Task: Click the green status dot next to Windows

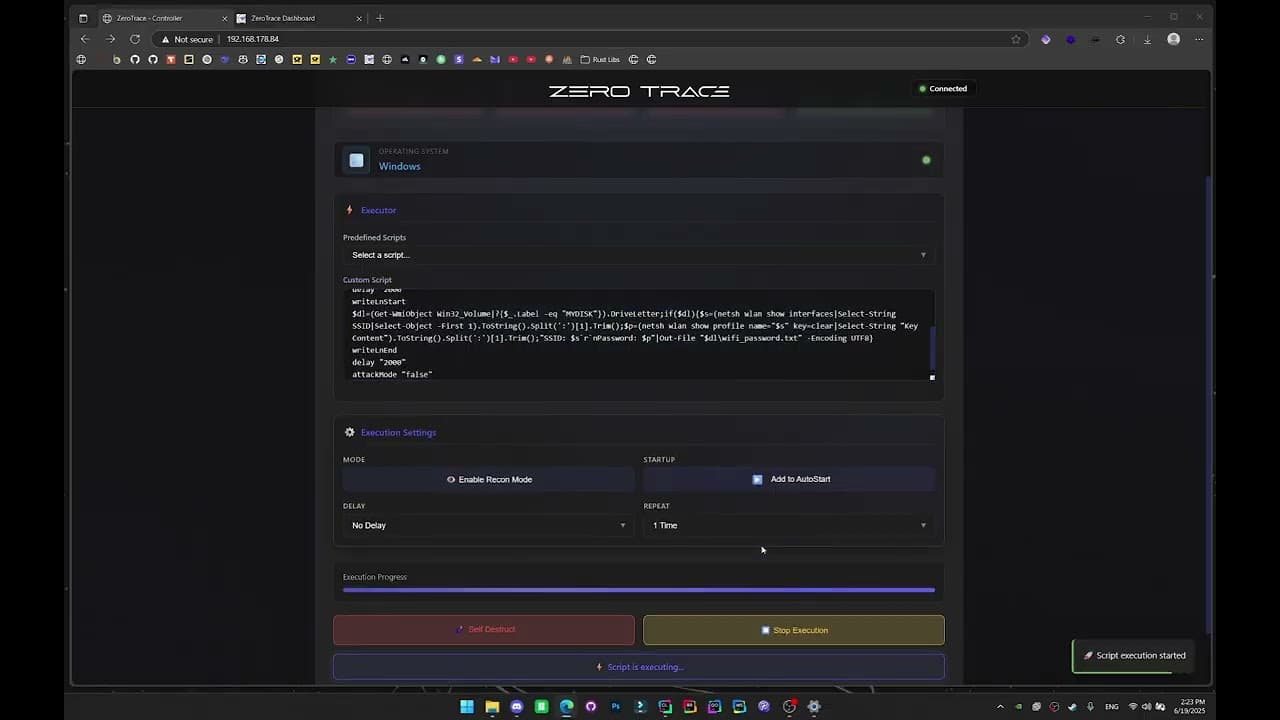Action: [x=926, y=160]
